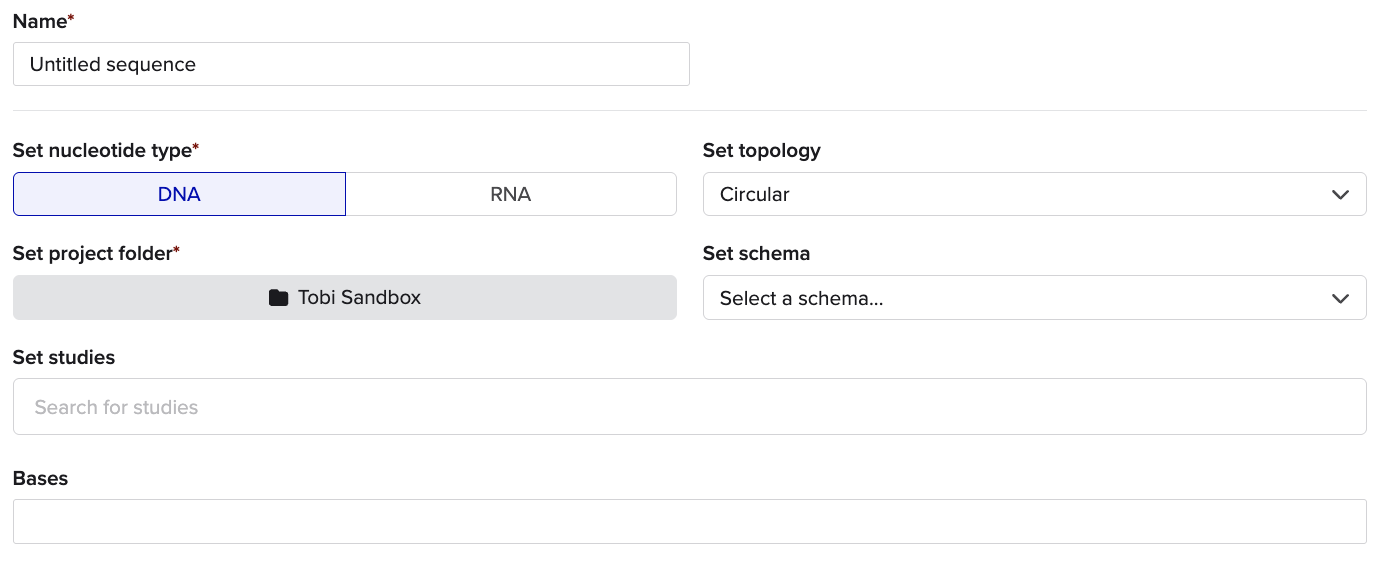Click the Bases label text
The image size is (1378, 564).
click(x=40, y=479)
